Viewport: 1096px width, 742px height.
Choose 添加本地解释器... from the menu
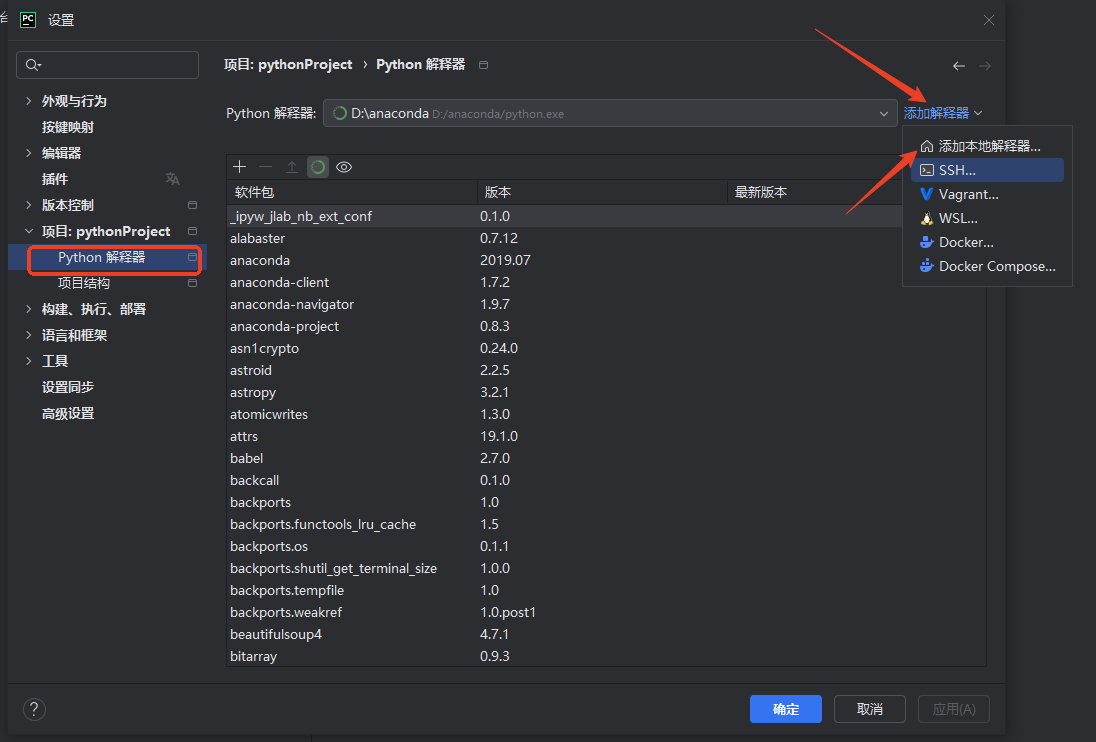coord(987,146)
